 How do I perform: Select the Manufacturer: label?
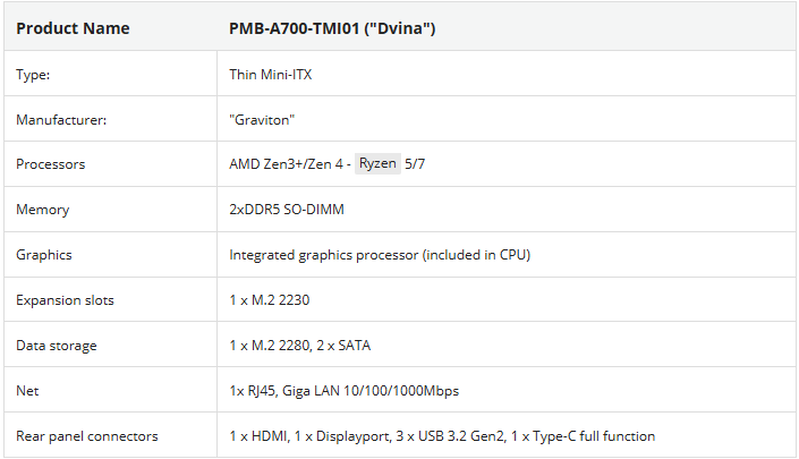(x=61, y=119)
